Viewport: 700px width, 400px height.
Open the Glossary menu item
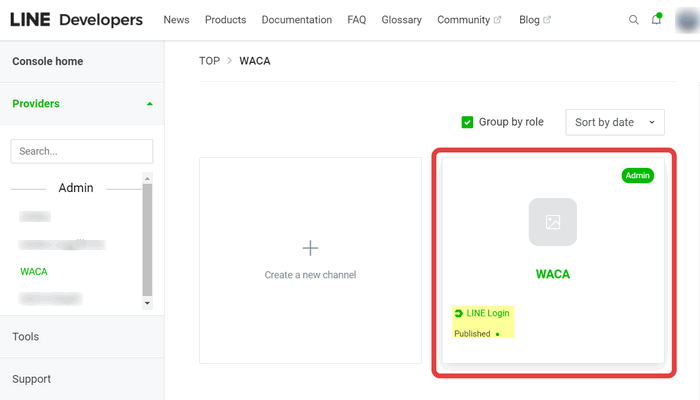point(401,20)
